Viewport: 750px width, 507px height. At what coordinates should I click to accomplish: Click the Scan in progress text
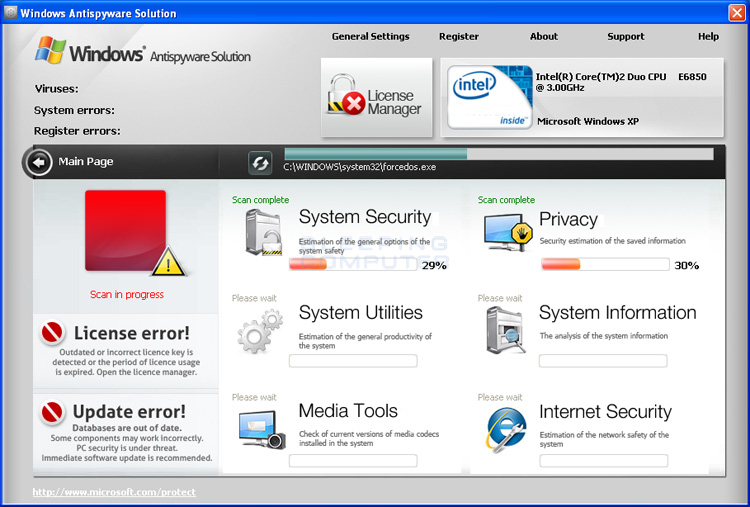click(x=127, y=295)
